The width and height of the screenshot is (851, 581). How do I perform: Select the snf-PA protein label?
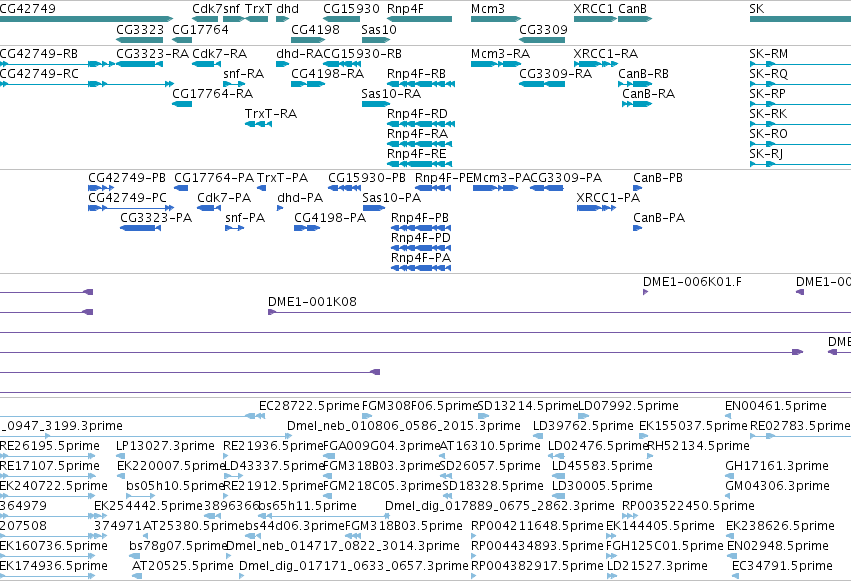pyautogui.click(x=245, y=218)
